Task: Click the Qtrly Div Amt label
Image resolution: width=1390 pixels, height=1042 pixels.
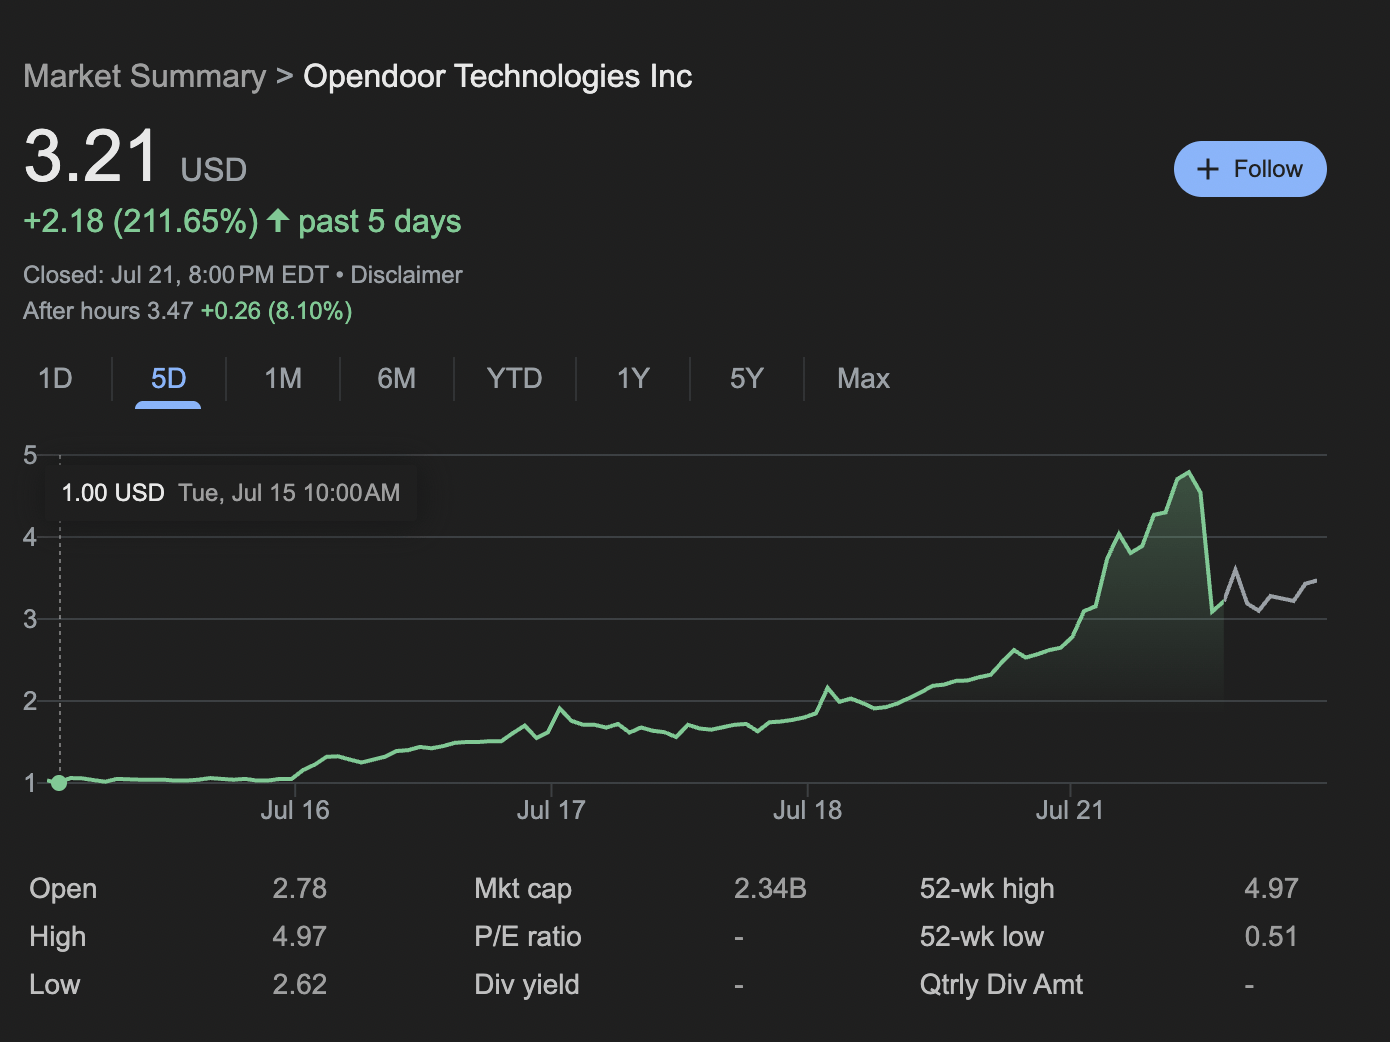Action: click(1001, 984)
